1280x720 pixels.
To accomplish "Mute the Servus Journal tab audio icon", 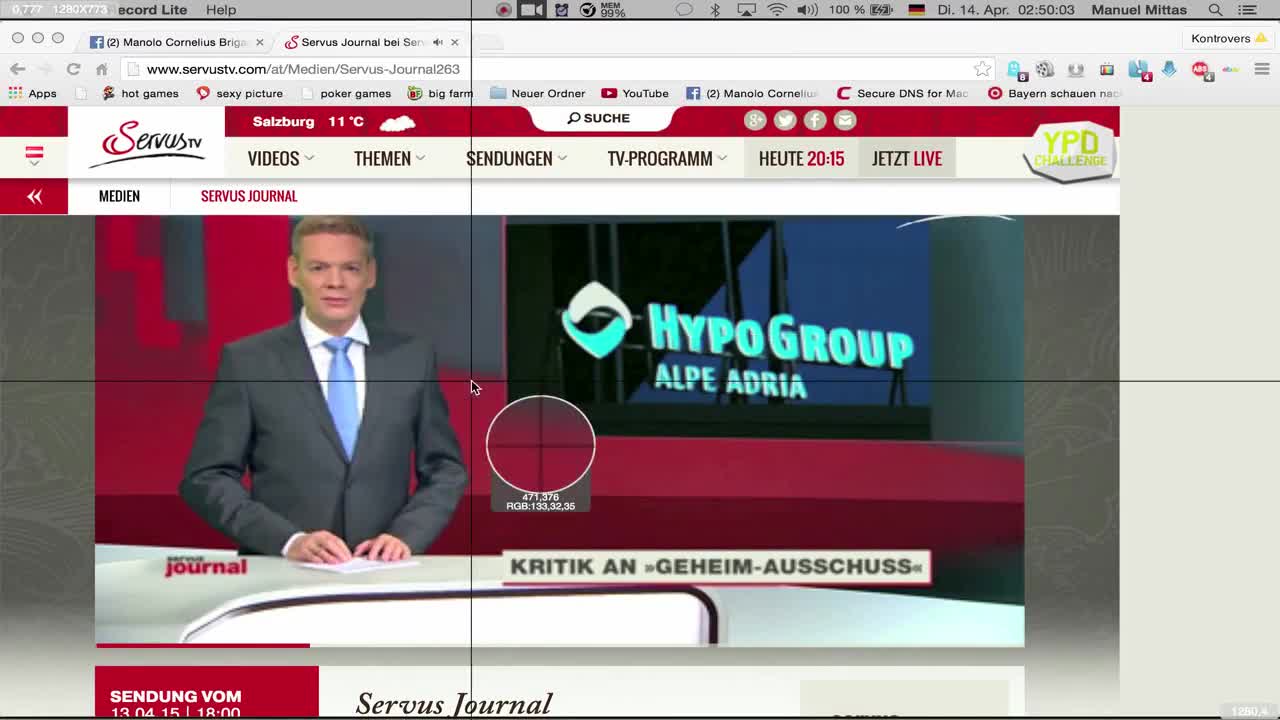I will click(438, 42).
